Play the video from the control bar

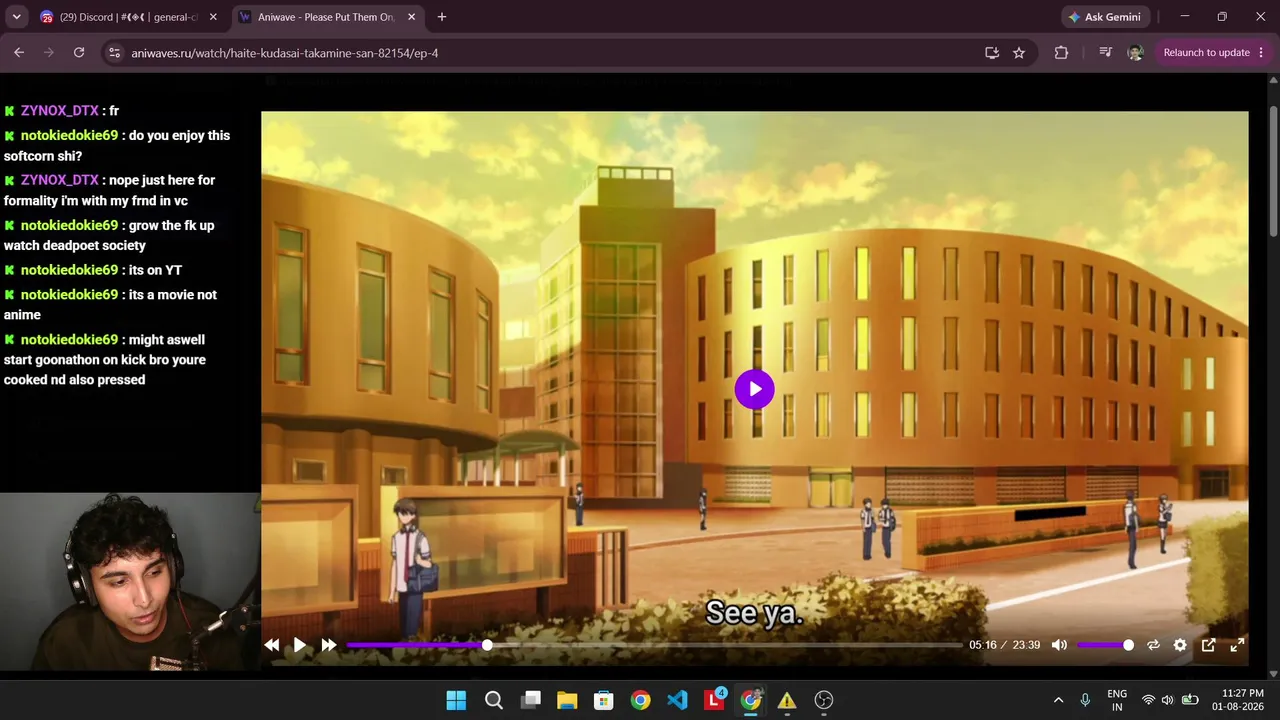(299, 645)
